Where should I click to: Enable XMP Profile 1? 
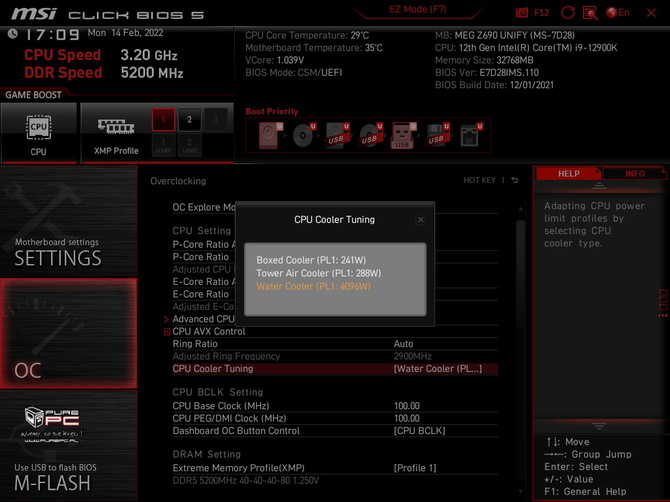click(x=163, y=120)
